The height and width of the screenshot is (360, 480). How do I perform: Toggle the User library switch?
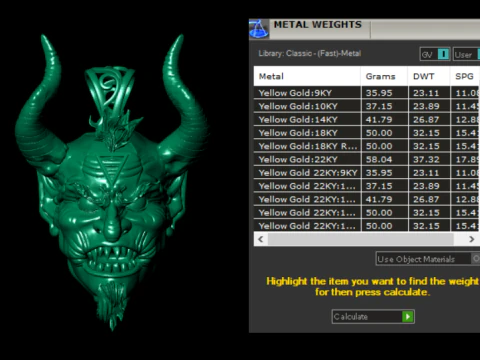(x=467, y=54)
